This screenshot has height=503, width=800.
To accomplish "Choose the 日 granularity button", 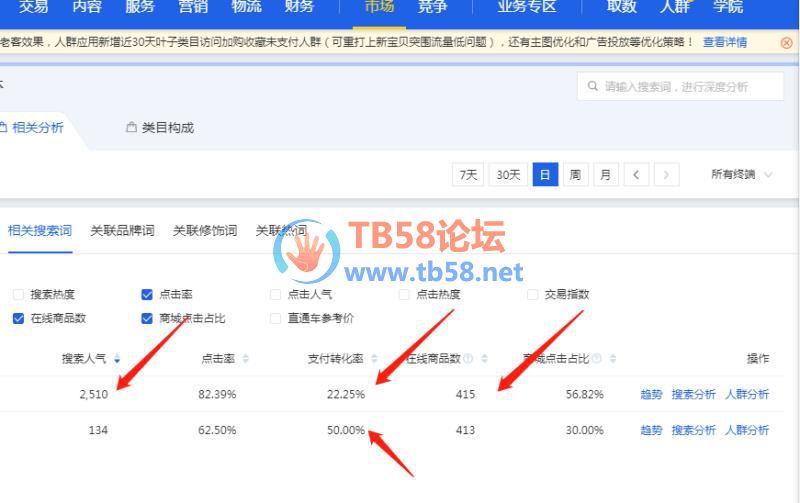I will (545, 175).
